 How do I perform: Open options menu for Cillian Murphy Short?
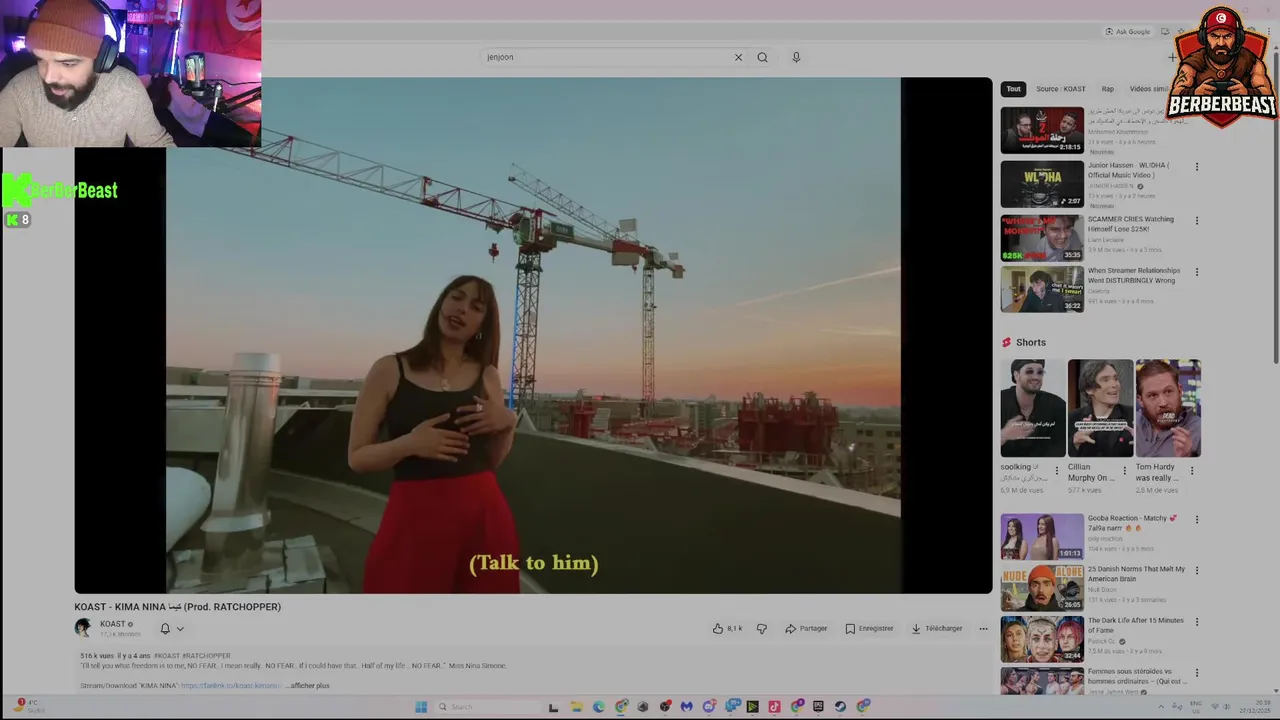tap(1125, 470)
